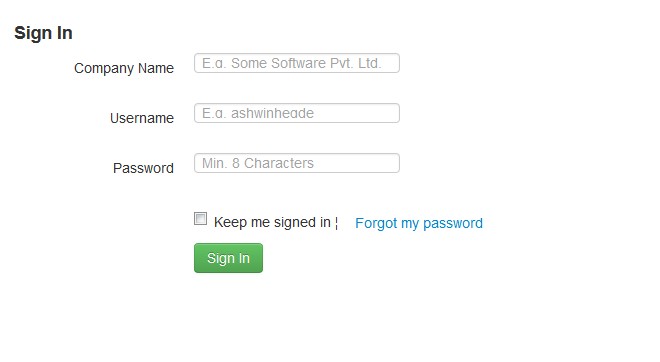This screenshot has height=362, width=660.
Task: Click the Company Name label
Action: coord(124,68)
